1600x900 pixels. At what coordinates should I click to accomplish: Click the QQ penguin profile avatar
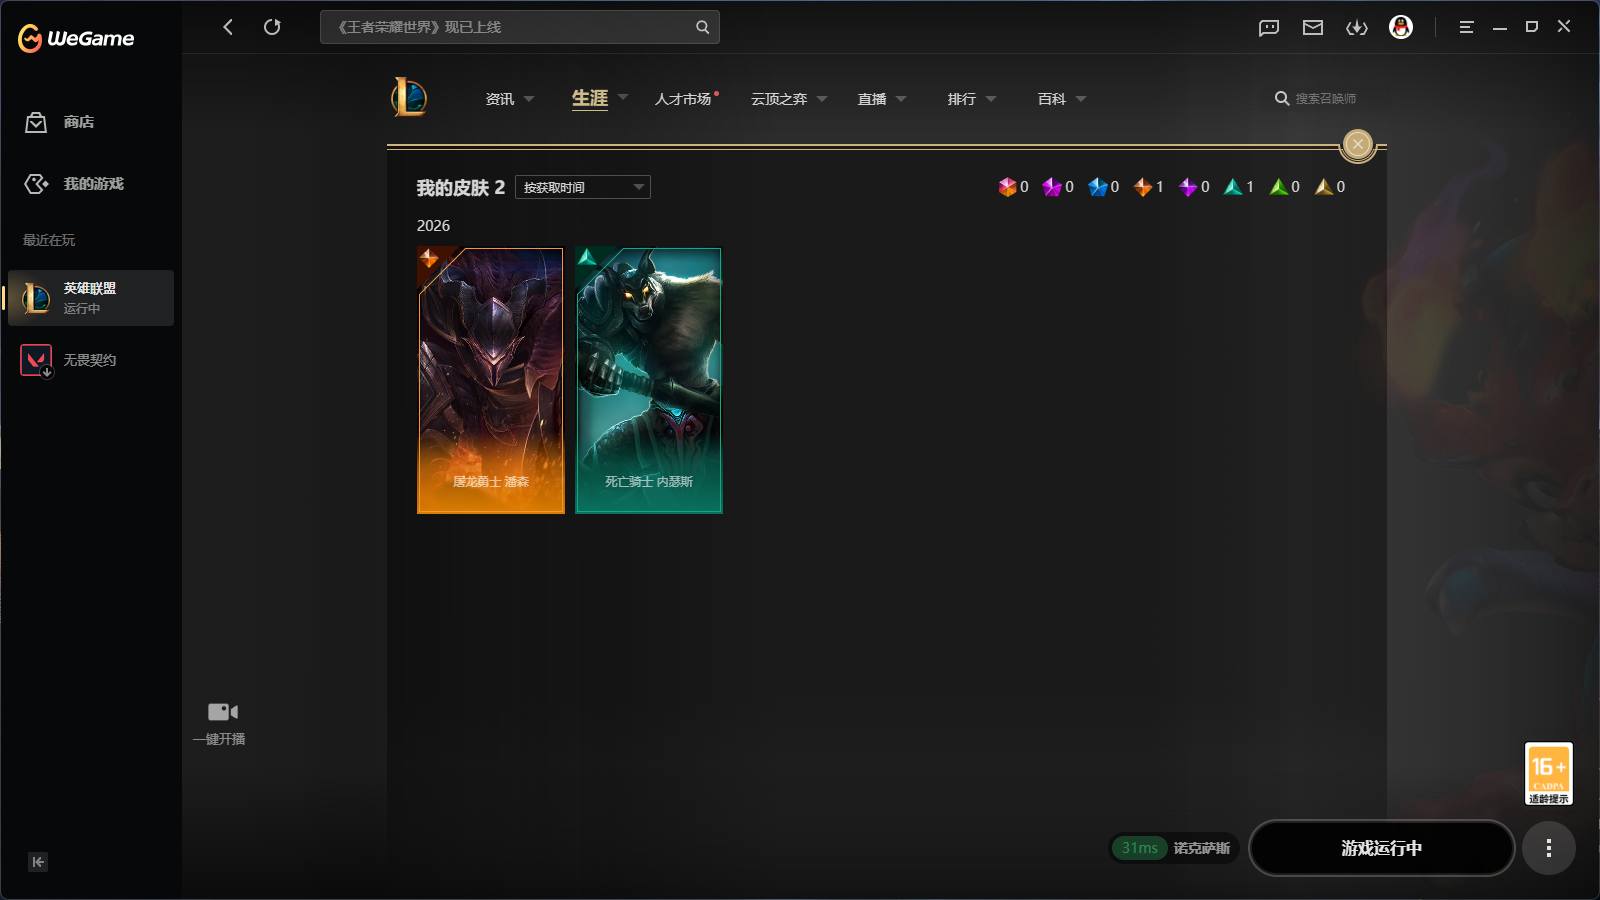[1401, 27]
